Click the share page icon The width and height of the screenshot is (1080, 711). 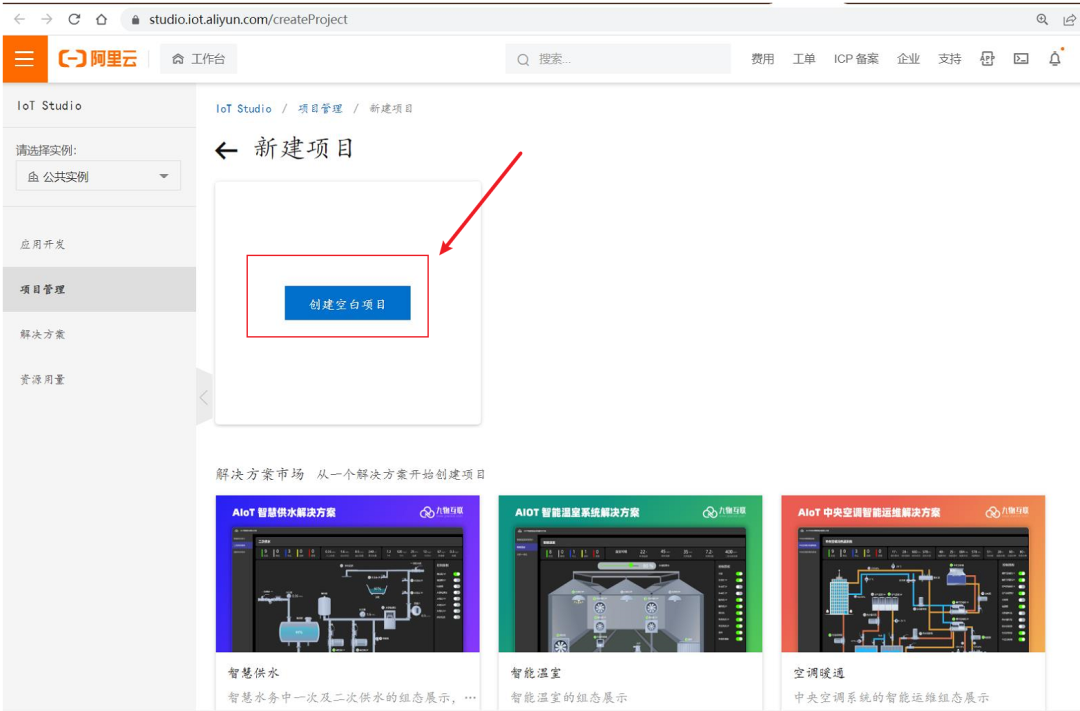[1070, 19]
